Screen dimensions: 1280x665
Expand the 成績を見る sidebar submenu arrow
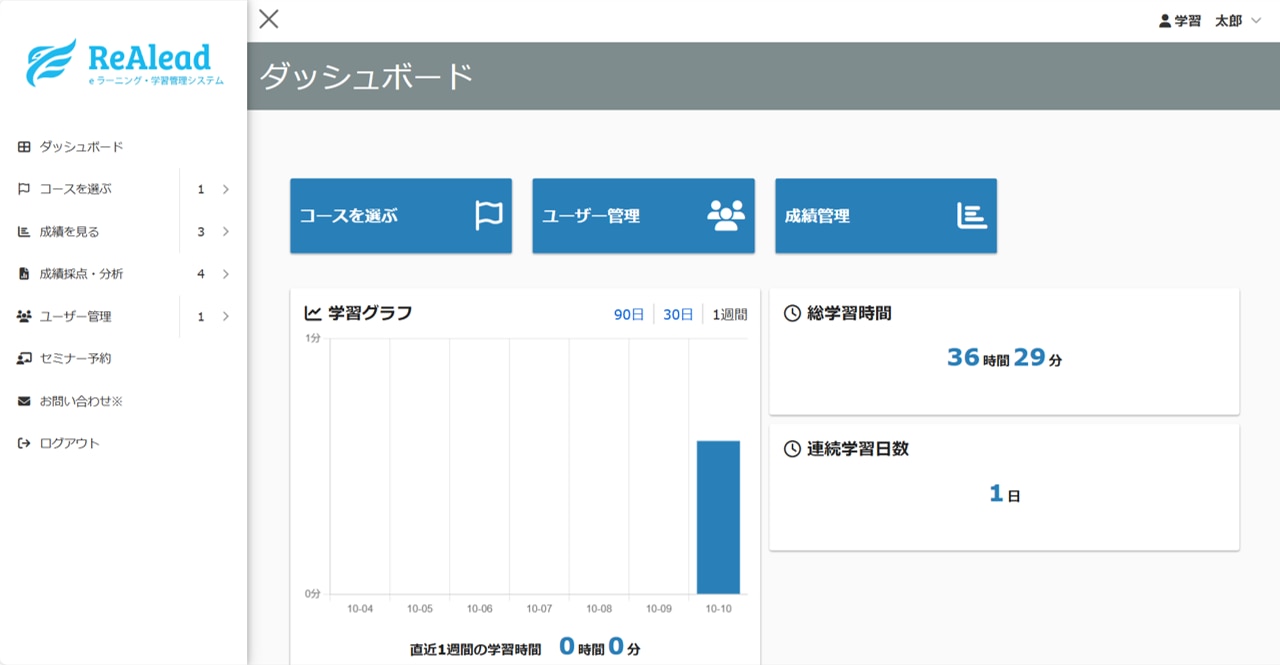[226, 232]
